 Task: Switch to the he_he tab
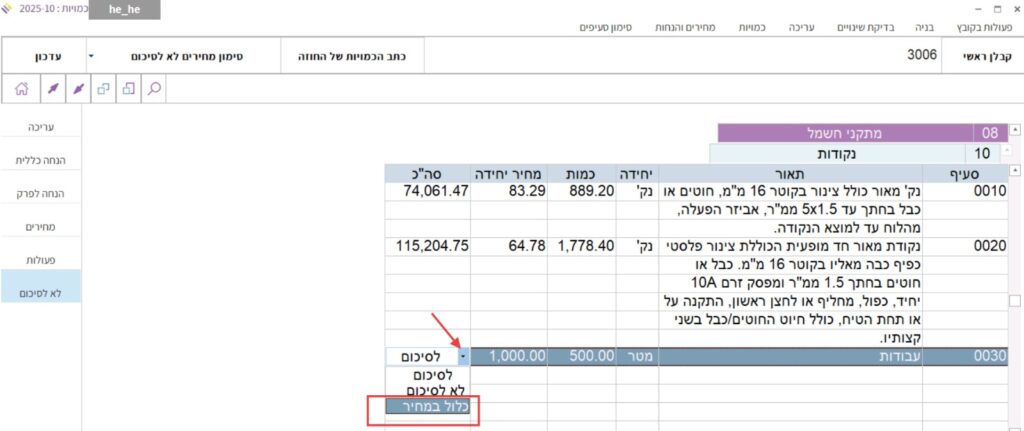point(124,9)
